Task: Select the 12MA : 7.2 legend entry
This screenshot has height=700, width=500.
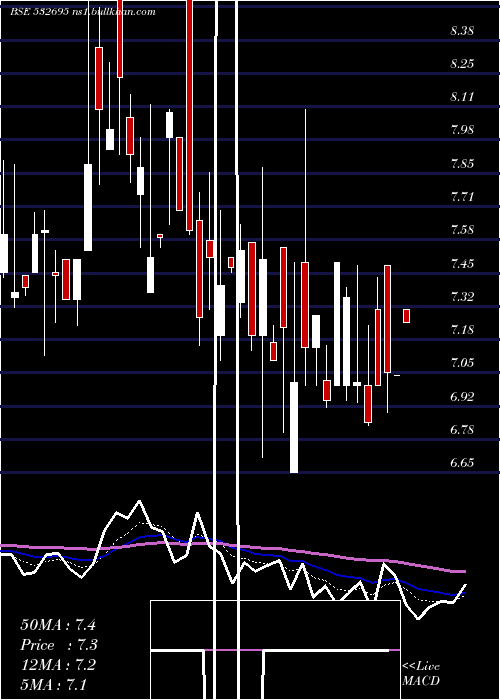Action: pos(58,665)
